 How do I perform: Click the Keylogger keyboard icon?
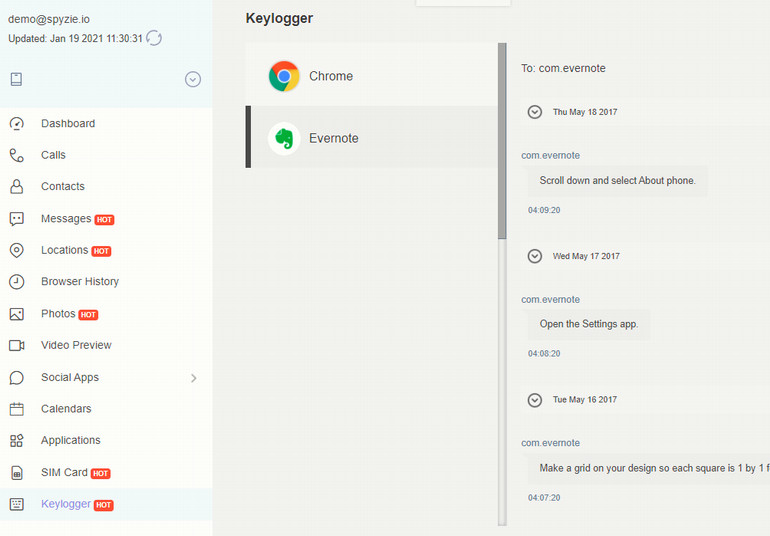(x=17, y=504)
